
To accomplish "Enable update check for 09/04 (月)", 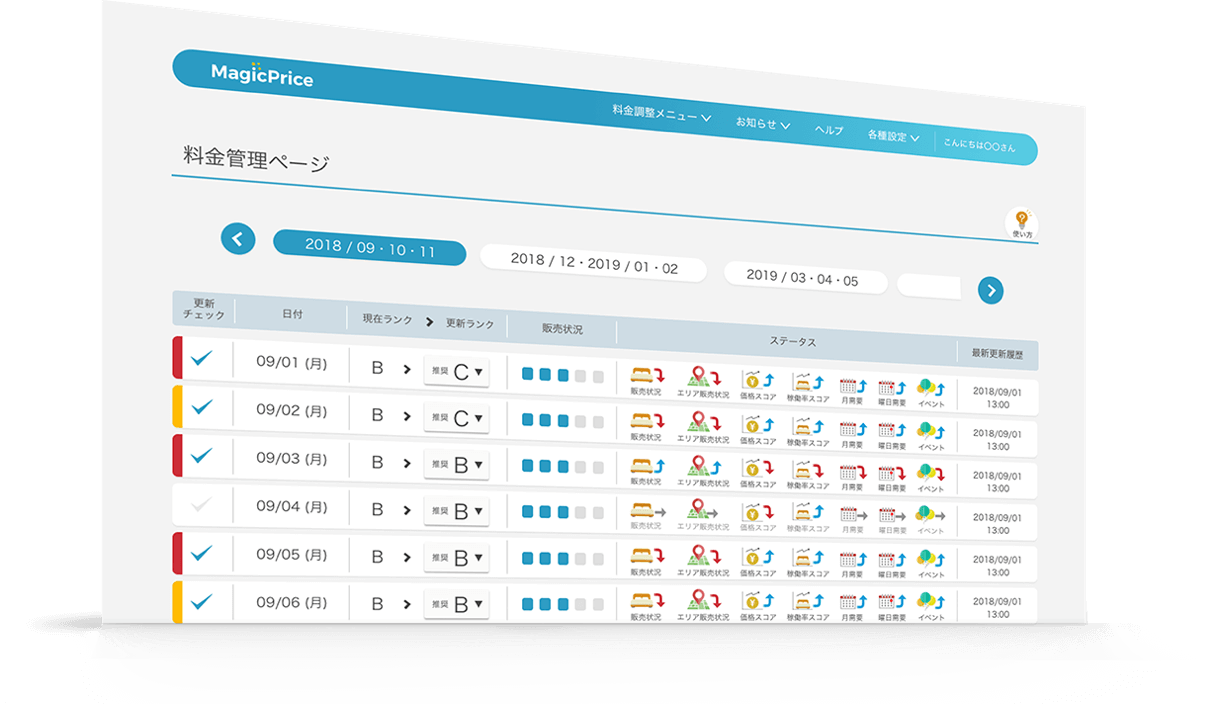I will click(x=202, y=504).
